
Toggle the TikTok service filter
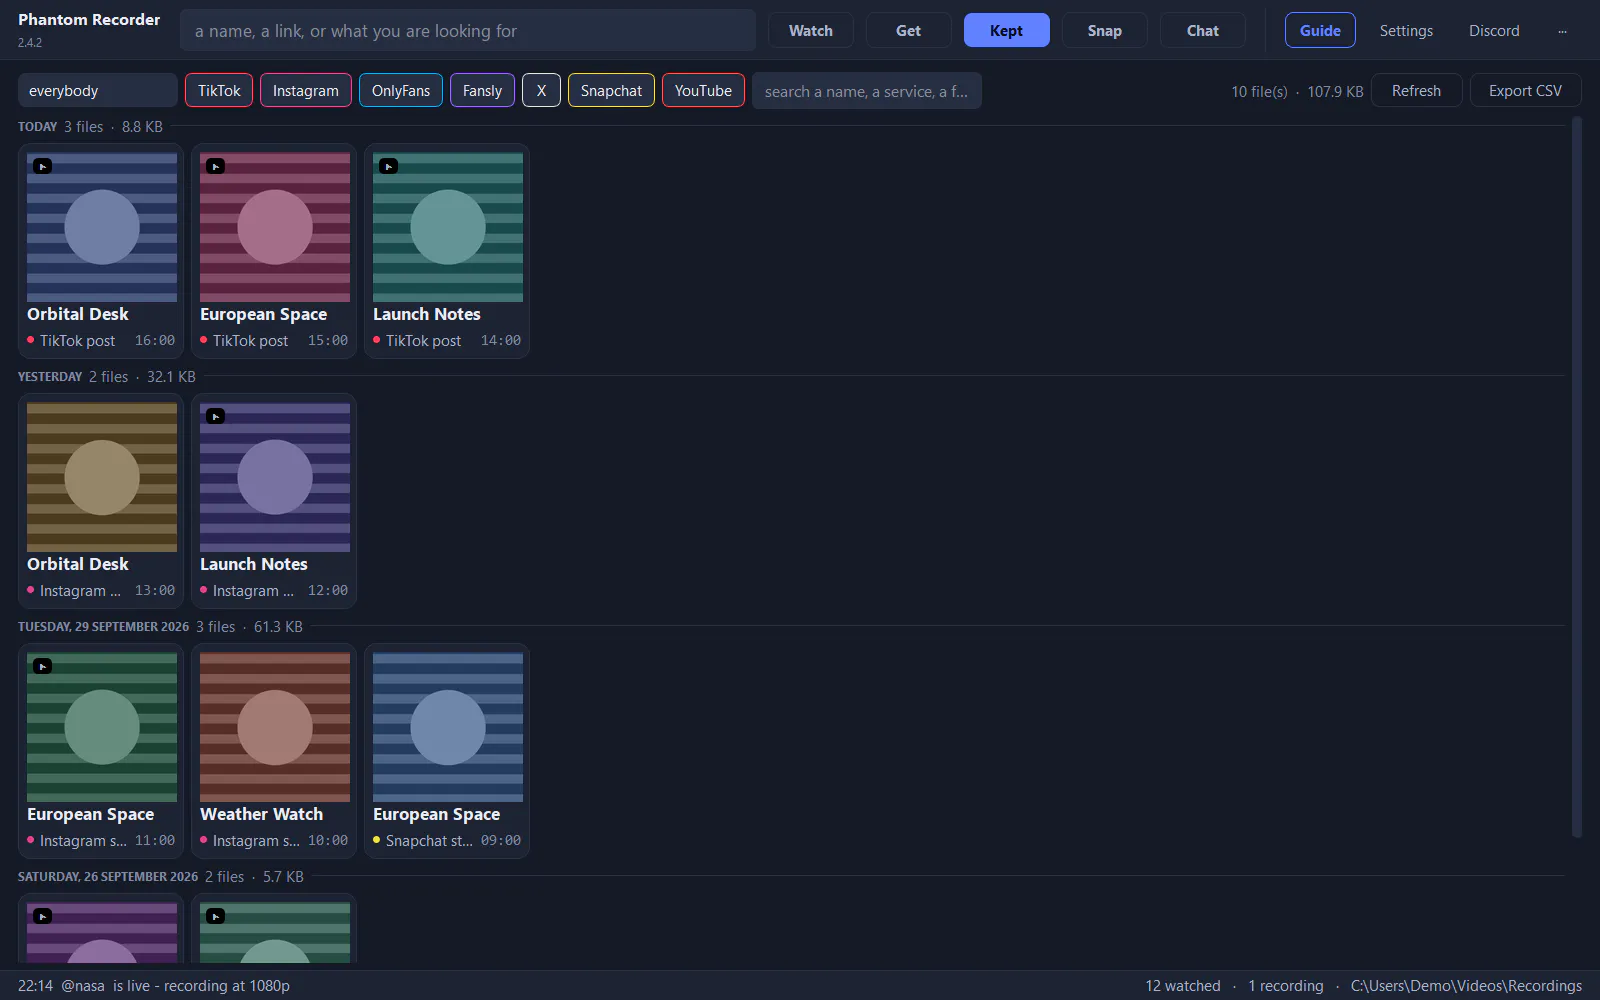[219, 91]
